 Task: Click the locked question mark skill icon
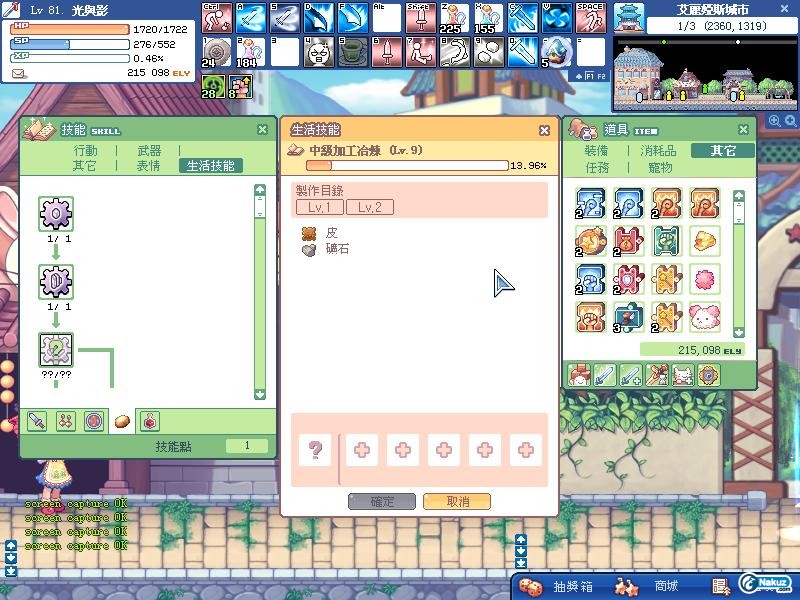[x=56, y=349]
